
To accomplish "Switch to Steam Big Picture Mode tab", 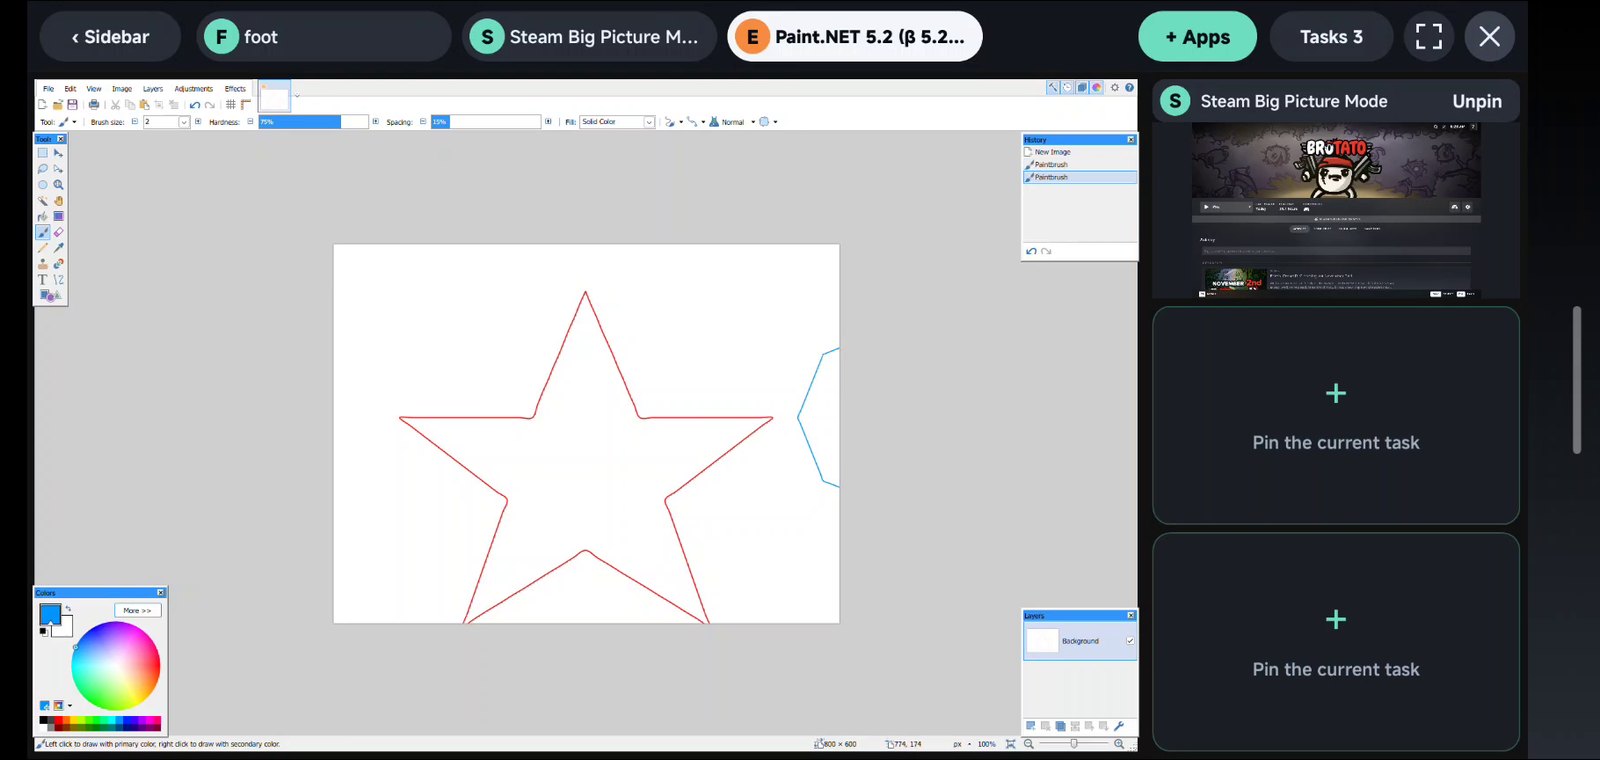I will [x=589, y=37].
